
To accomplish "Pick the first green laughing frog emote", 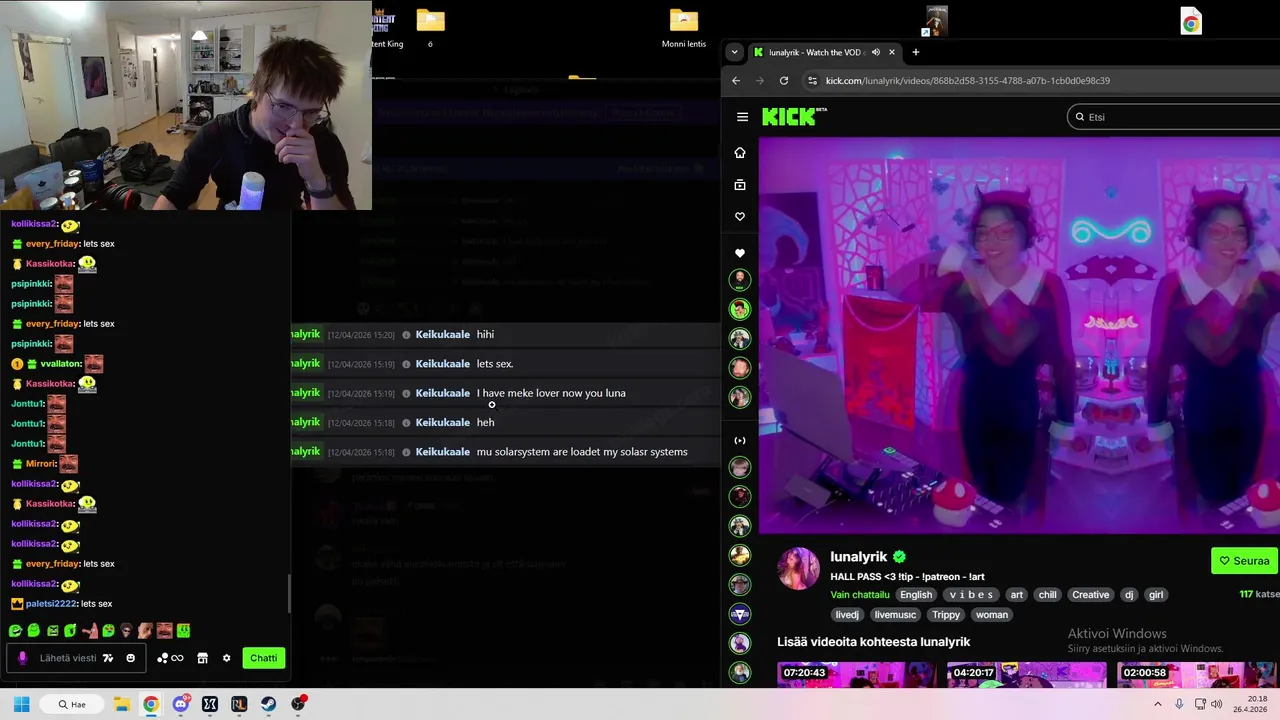I will (x=15, y=631).
